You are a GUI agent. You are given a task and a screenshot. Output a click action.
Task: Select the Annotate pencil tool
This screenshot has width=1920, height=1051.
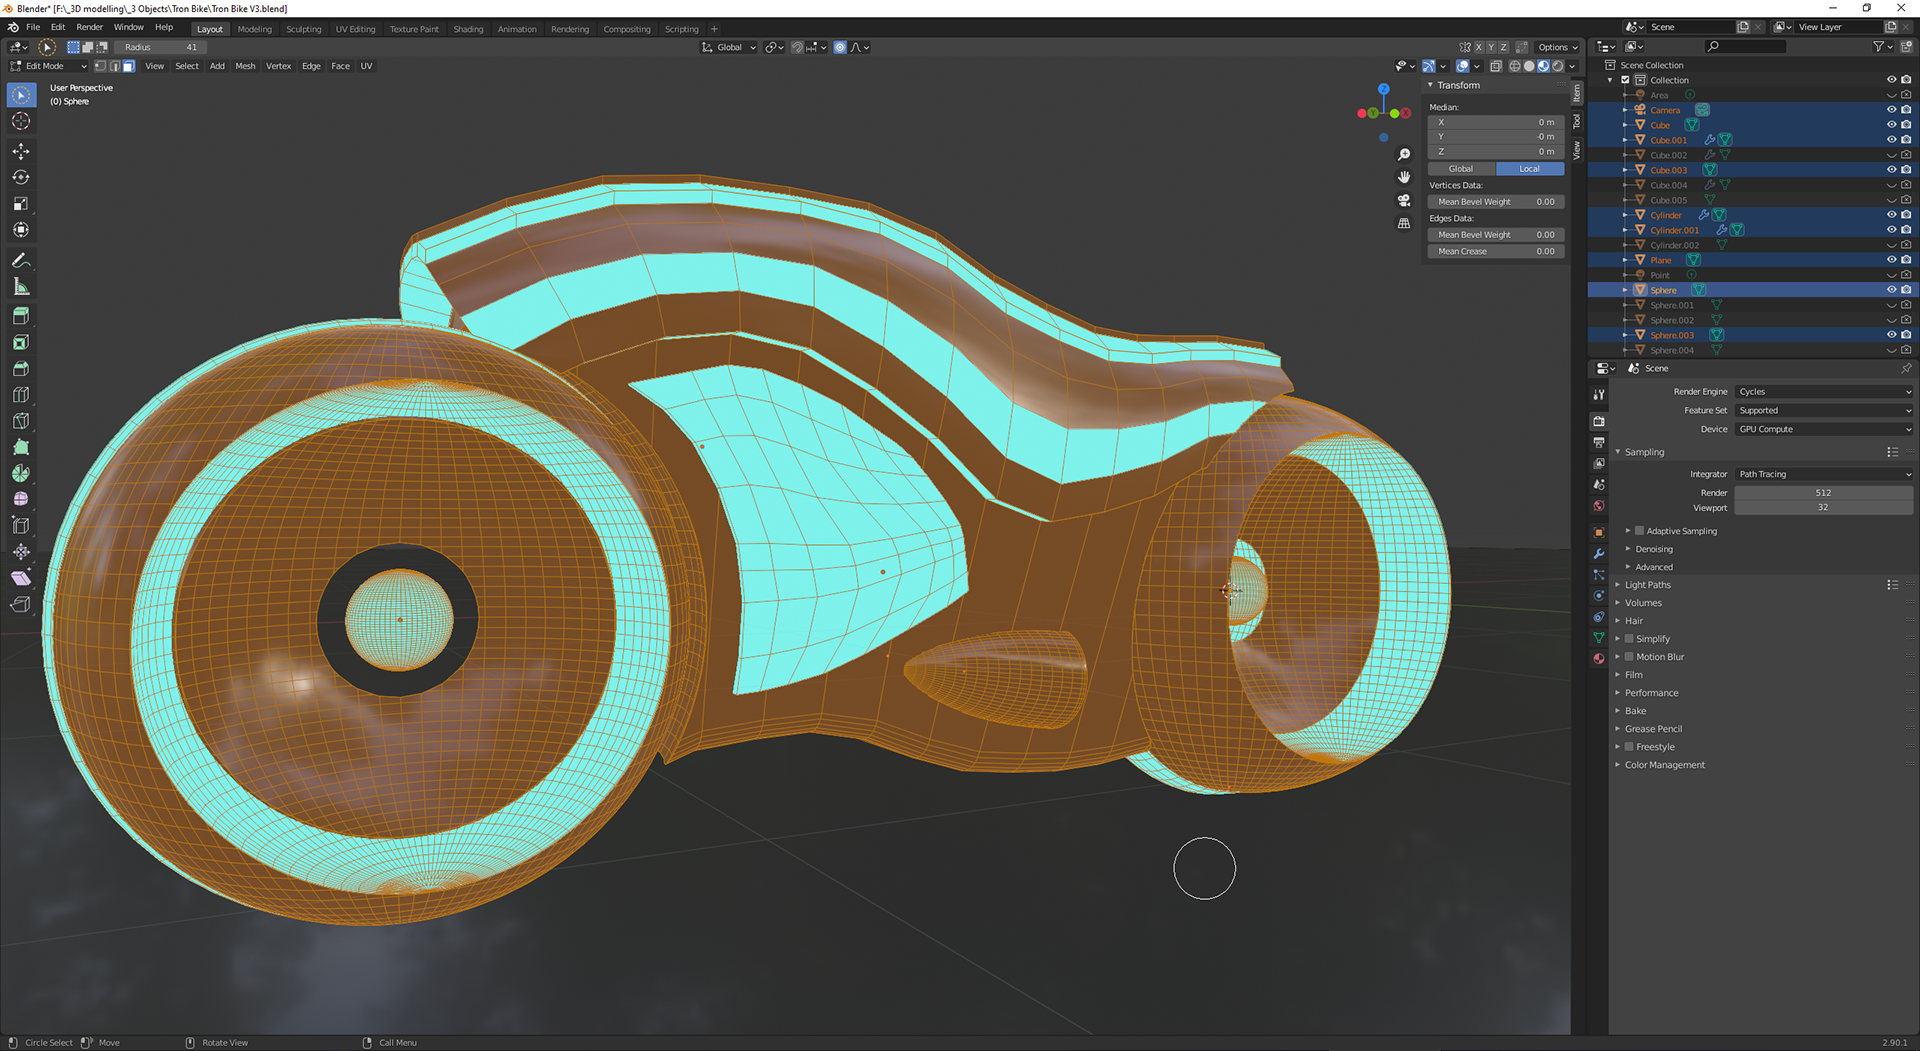21,260
